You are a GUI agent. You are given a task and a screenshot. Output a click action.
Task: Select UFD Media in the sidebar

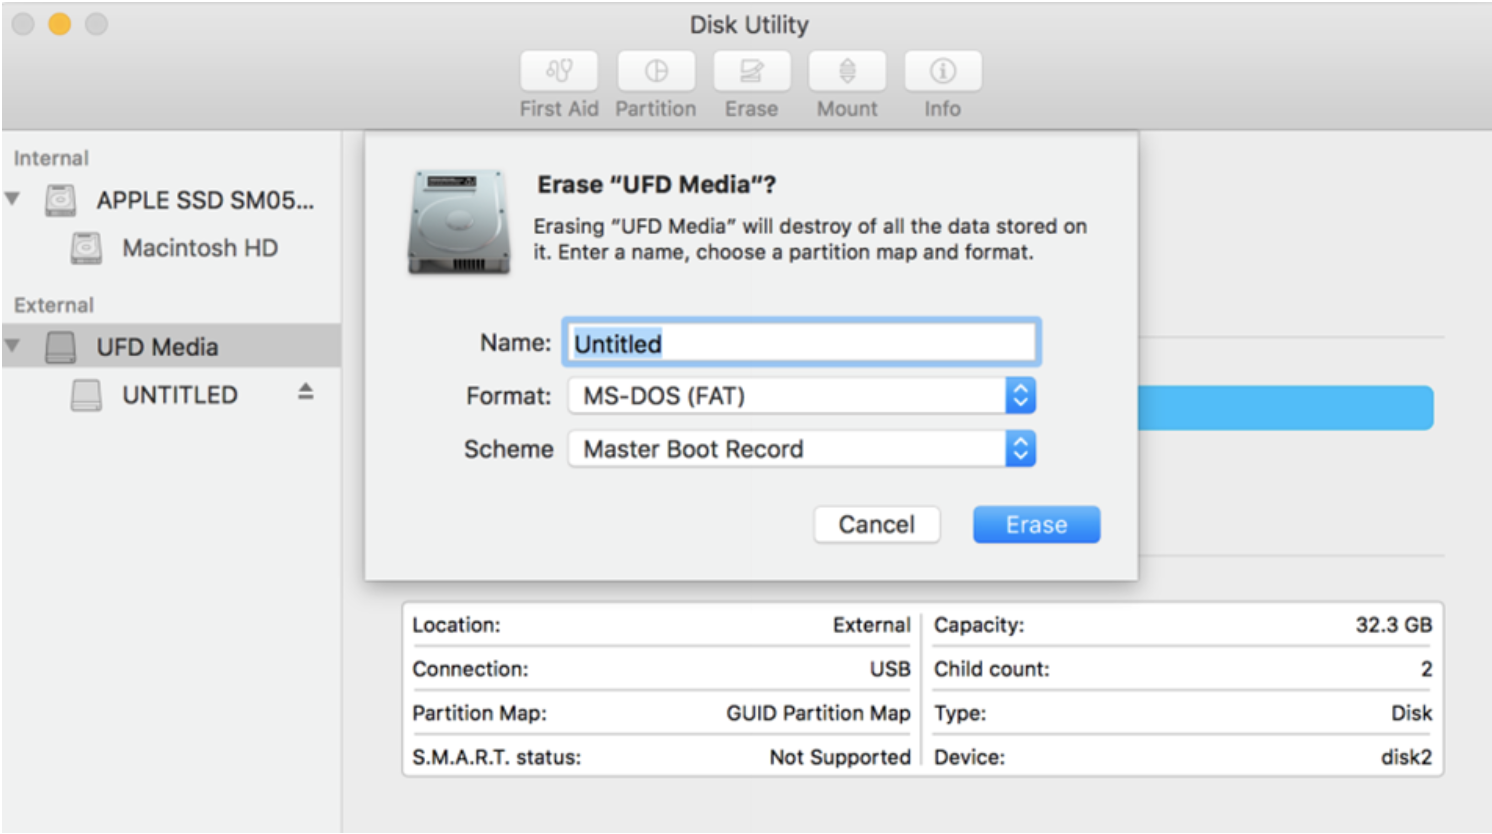[157, 347]
